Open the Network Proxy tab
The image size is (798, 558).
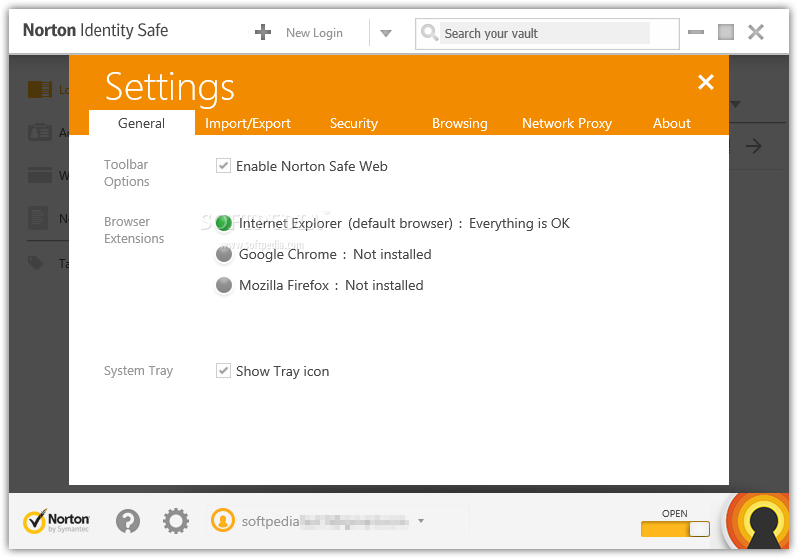click(566, 123)
